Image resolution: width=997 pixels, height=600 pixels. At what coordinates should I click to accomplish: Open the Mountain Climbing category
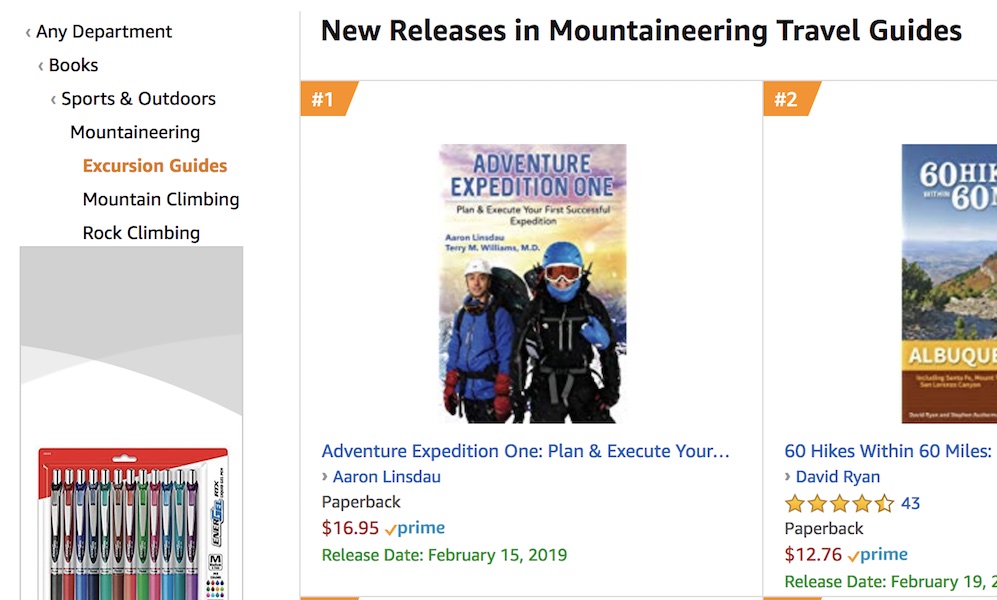[161, 199]
